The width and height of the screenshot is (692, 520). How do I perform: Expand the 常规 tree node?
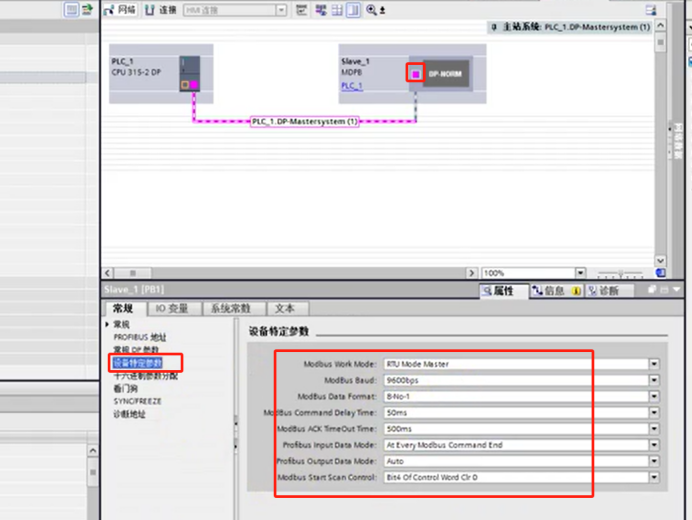point(107,324)
